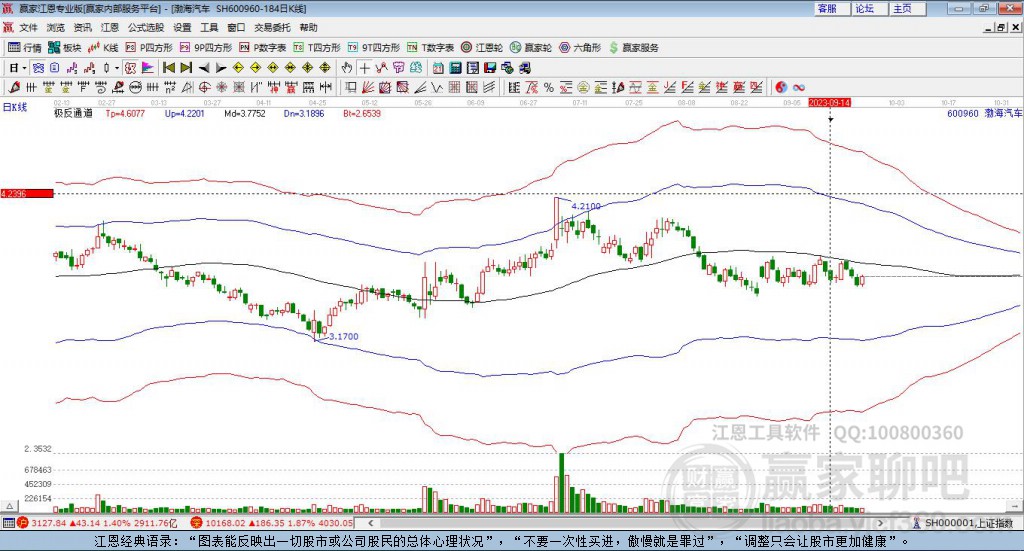The width and height of the screenshot is (1024, 551).
Task: Open the 资讯 menu
Action: 82,27
